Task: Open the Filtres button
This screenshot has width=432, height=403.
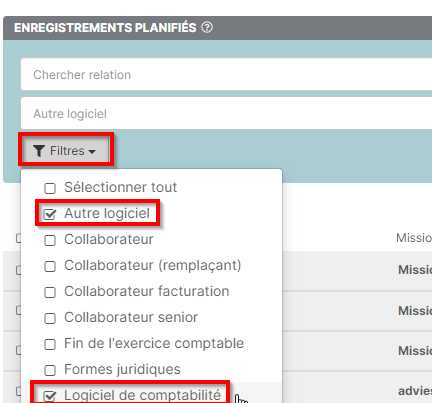Action: (x=66, y=151)
